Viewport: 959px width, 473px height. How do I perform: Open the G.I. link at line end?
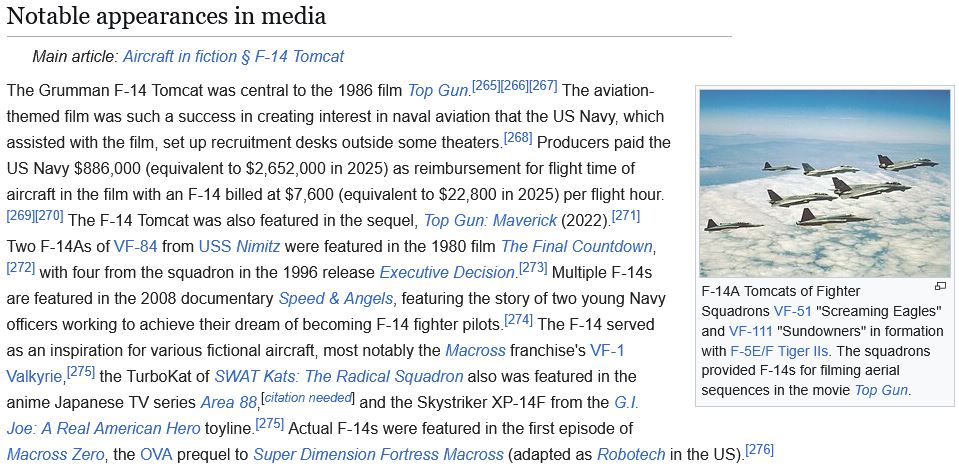click(x=626, y=403)
